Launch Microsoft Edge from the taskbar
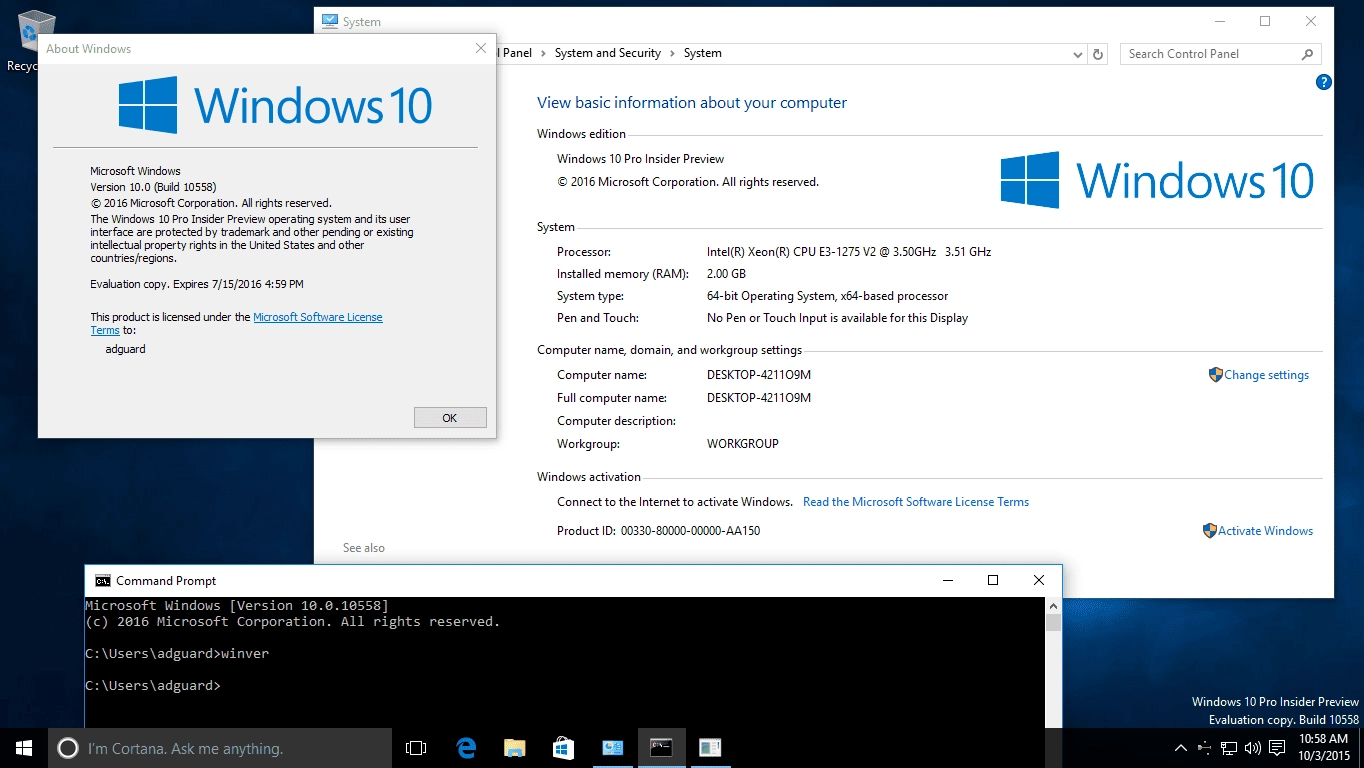This screenshot has width=1364, height=768. point(465,748)
